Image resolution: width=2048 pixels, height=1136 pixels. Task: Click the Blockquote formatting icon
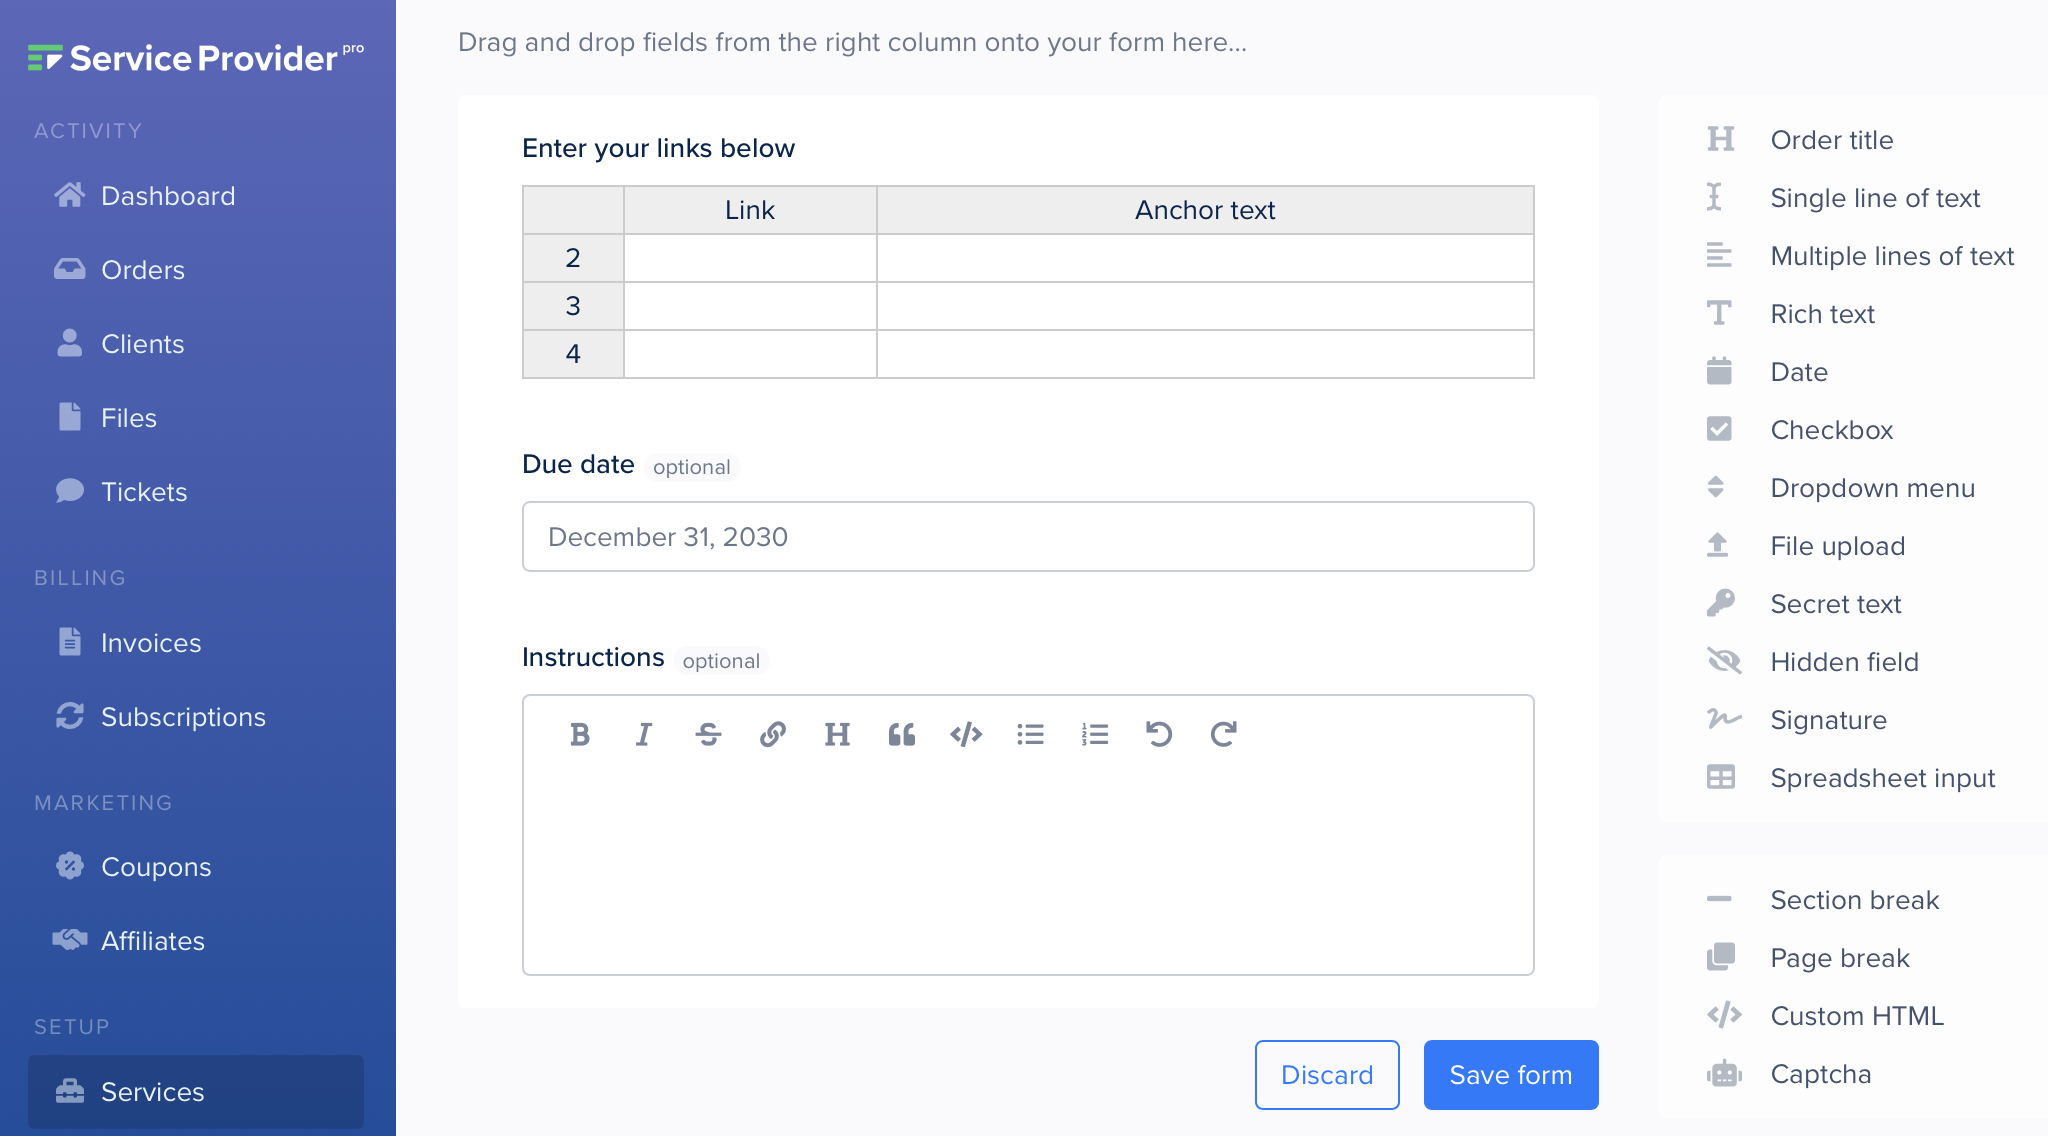tap(899, 733)
